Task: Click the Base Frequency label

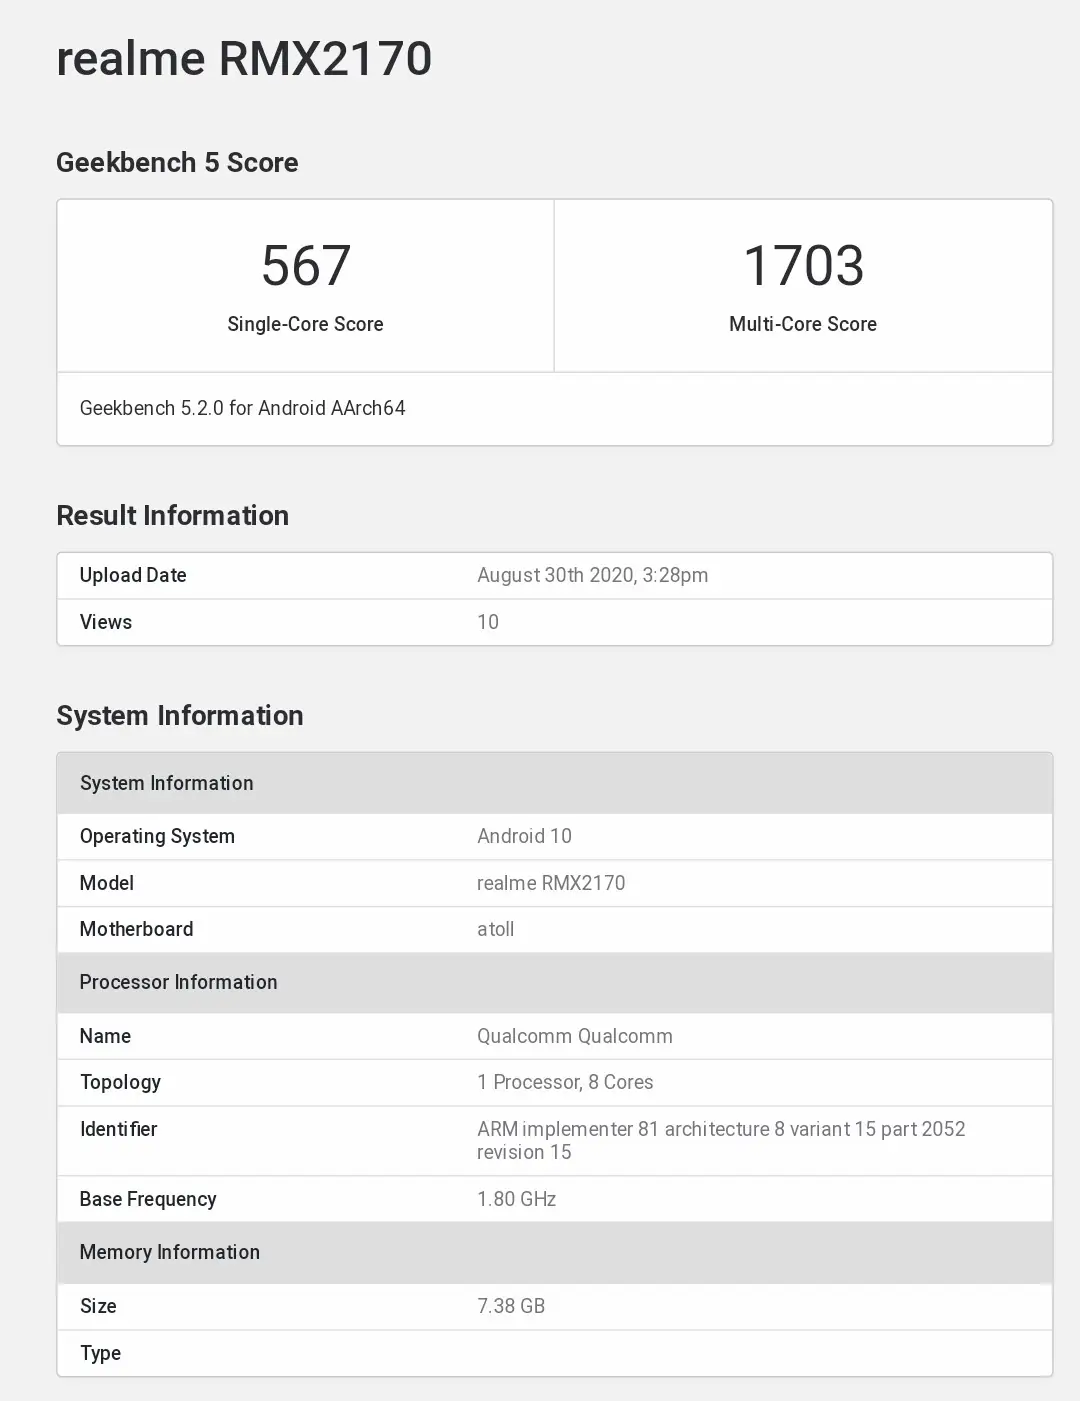Action: (148, 1199)
